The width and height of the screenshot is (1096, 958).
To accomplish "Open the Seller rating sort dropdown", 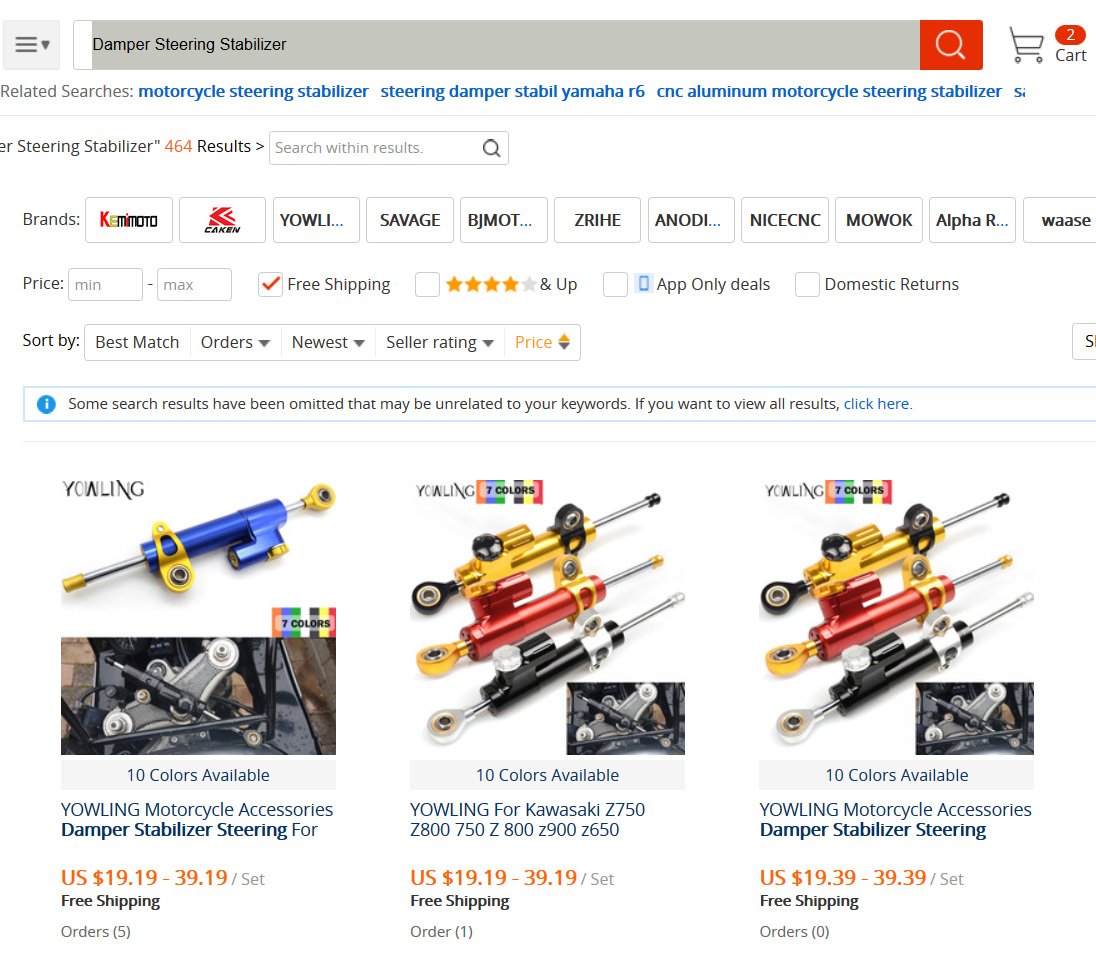I will [x=440, y=342].
